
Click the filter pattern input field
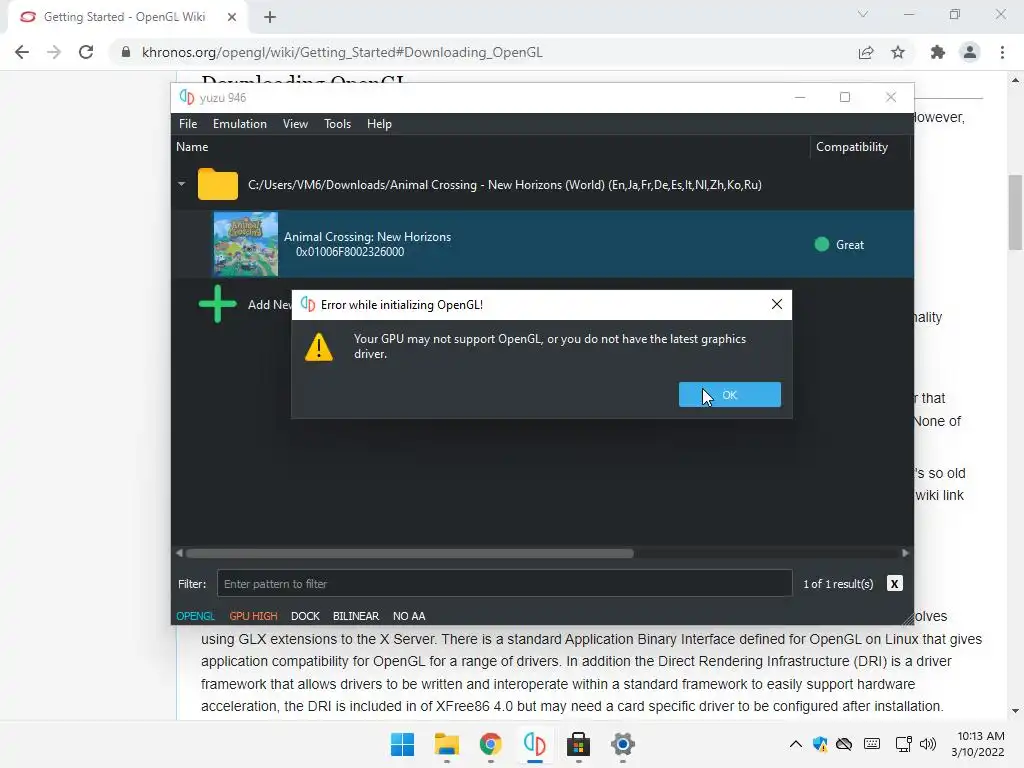click(x=504, y=583)
